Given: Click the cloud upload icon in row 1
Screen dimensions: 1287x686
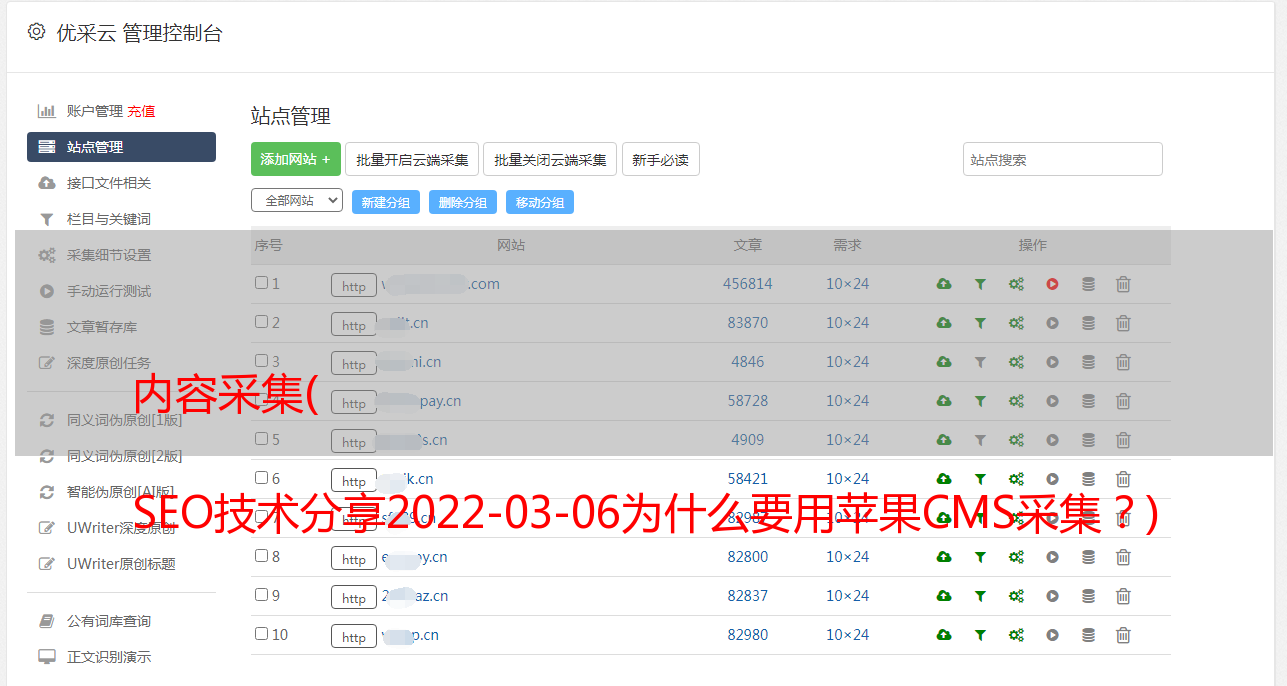Looking at the screenshot, I should 944,284.
